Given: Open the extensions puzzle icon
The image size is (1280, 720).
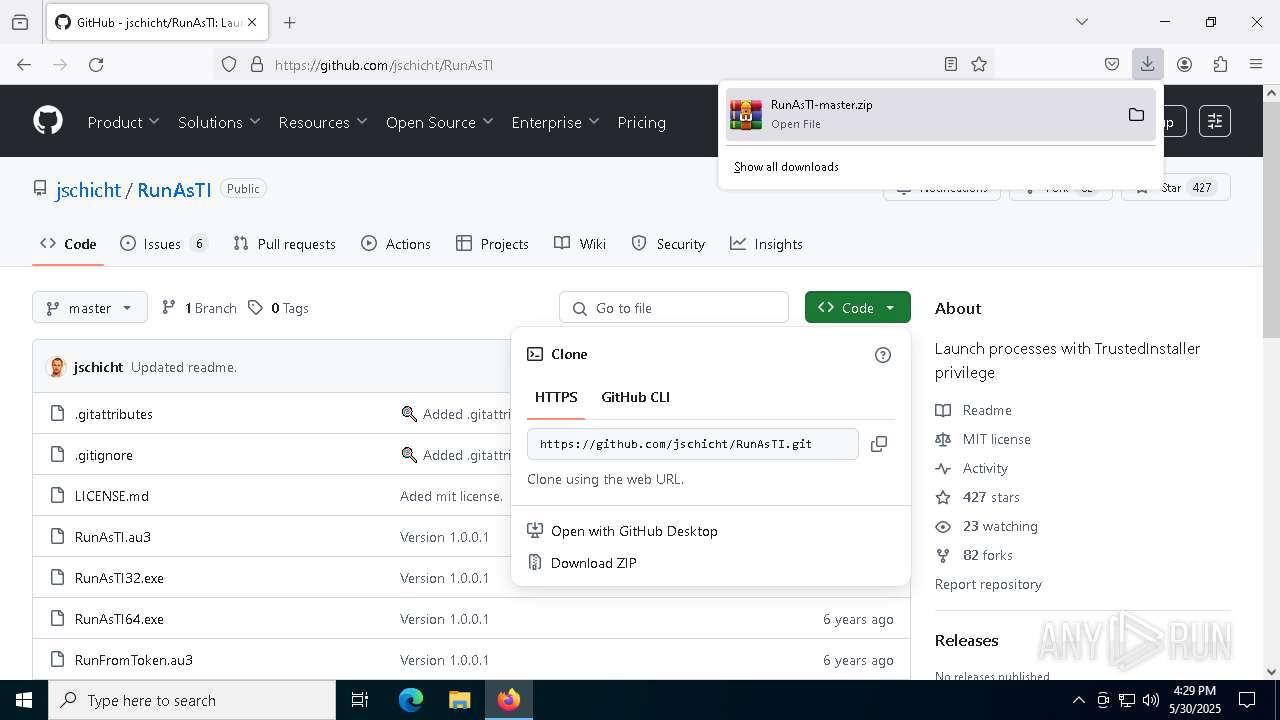Looking at the screenshot, I should [1220, 64].
